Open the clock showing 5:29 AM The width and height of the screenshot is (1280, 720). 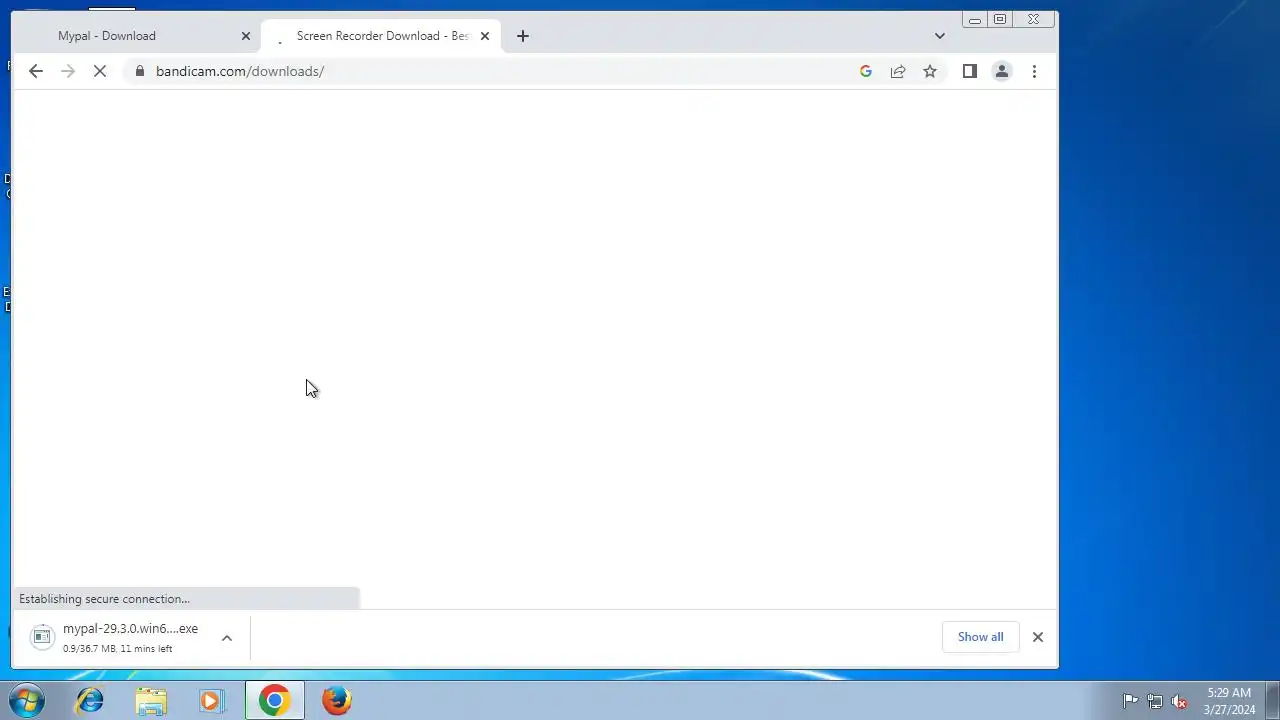pyautogui.click(x=1229, y=701)
